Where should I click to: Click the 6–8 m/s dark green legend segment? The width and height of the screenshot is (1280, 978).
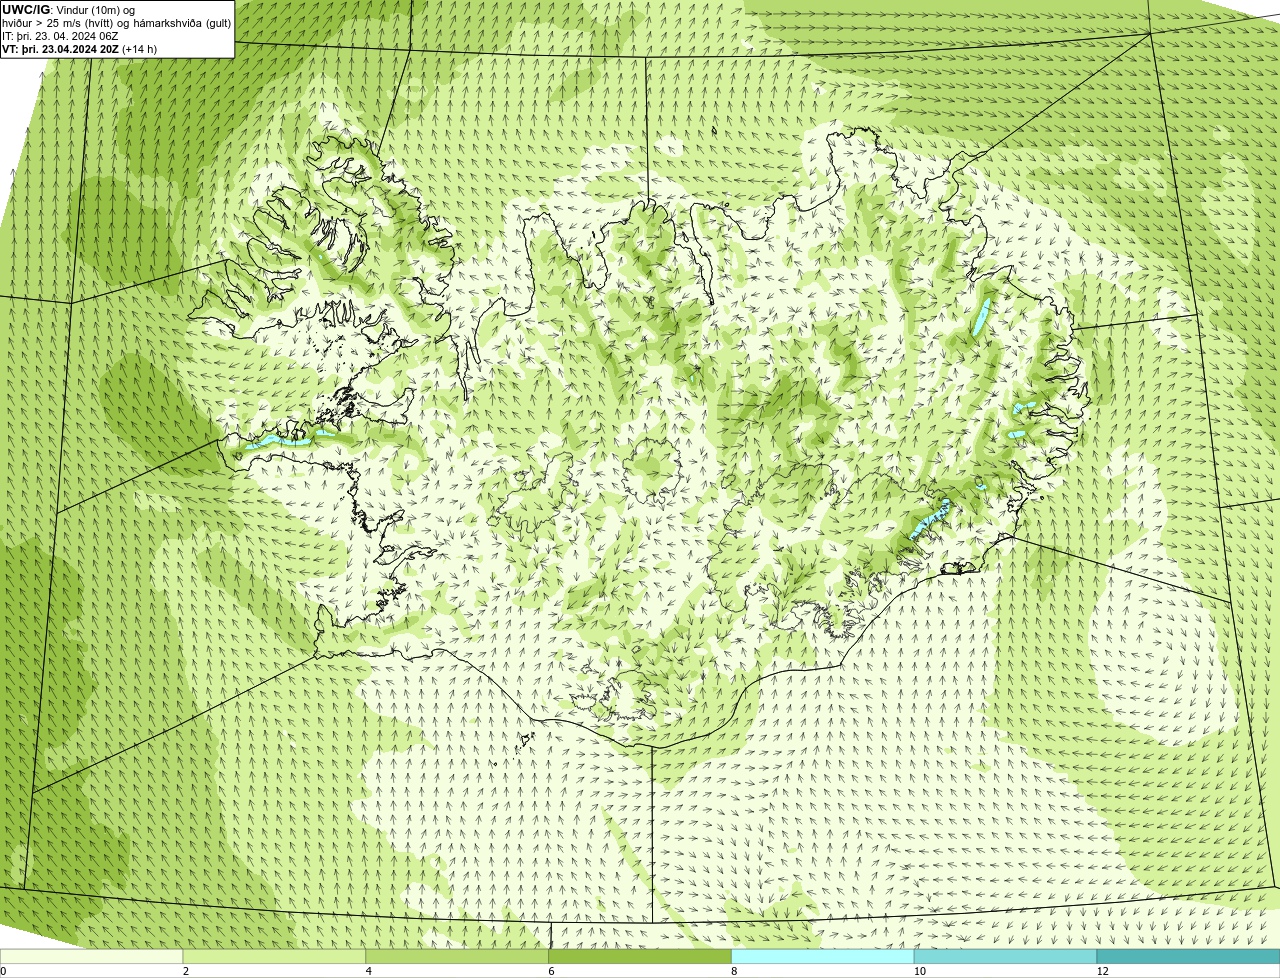click(640, 957)
